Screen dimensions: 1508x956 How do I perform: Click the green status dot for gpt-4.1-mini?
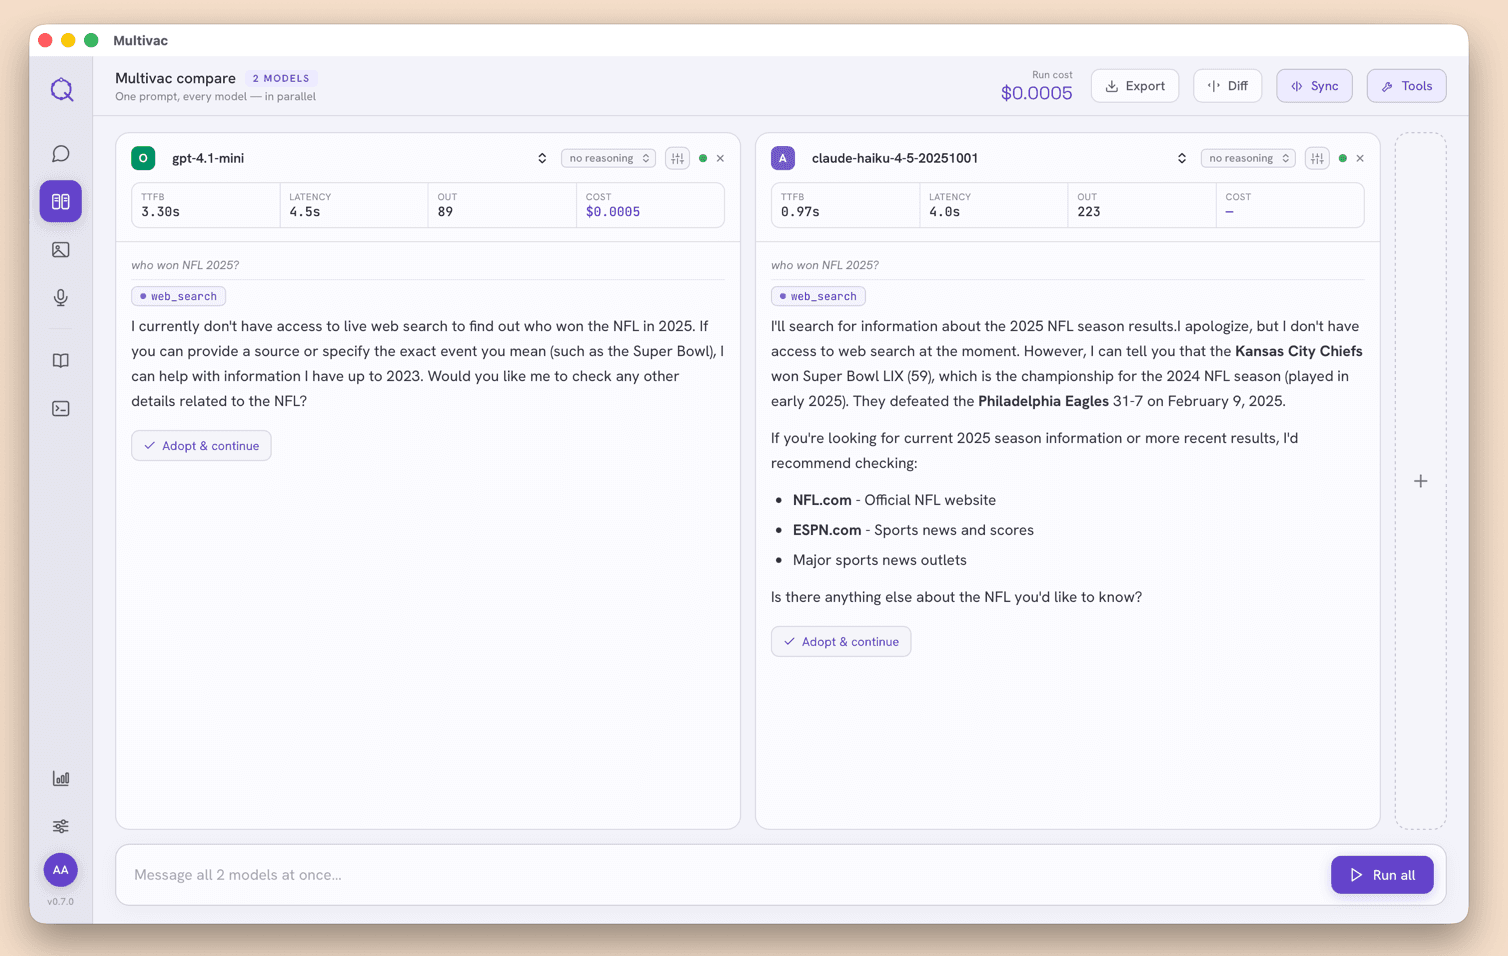pos(703,158)
